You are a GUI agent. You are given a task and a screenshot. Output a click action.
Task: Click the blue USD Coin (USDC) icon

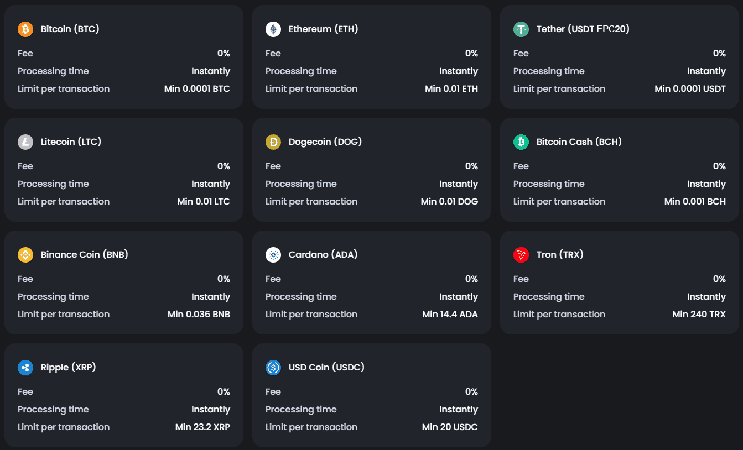pyautogui.click(x=273, y=367)
